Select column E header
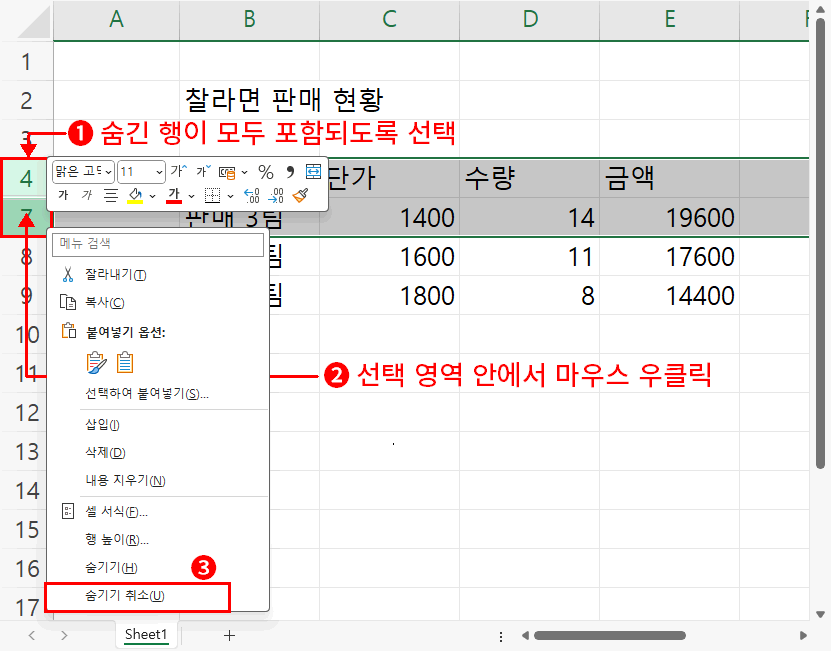 click(669, 20)
